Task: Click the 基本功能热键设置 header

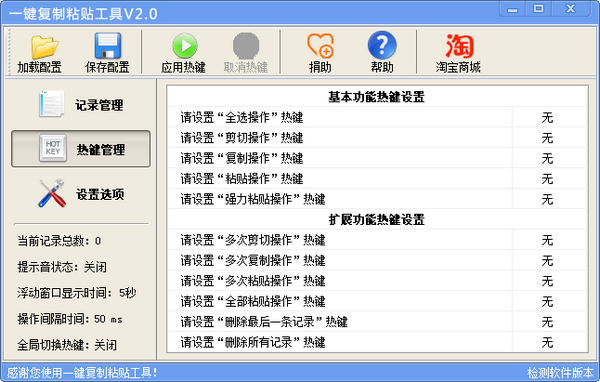Action: point(377,97)
